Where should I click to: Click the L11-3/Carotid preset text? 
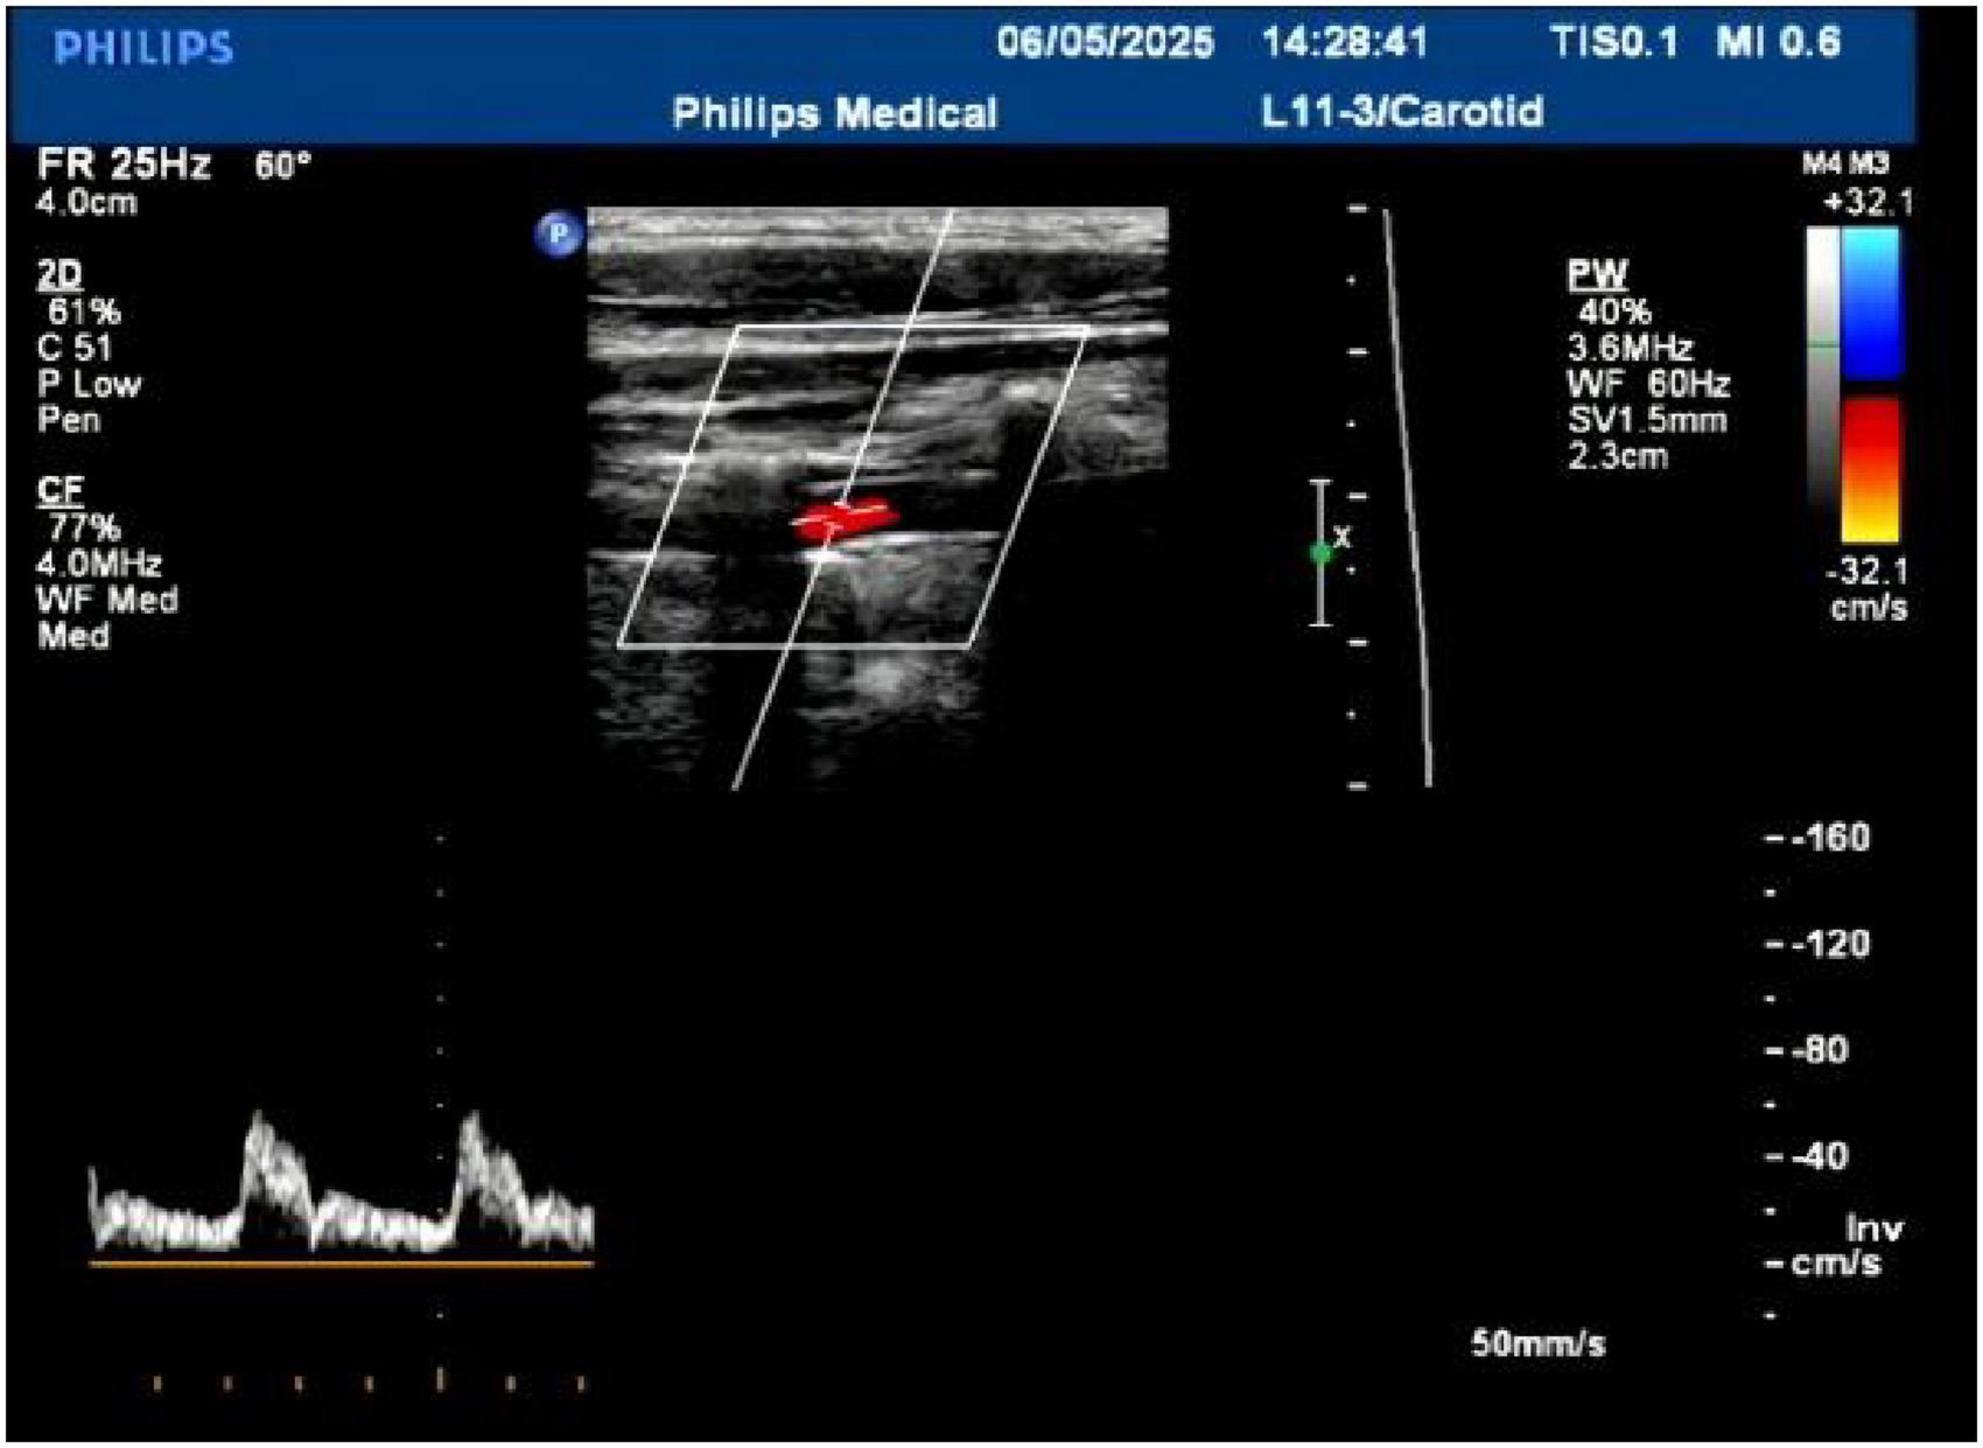1402,111
